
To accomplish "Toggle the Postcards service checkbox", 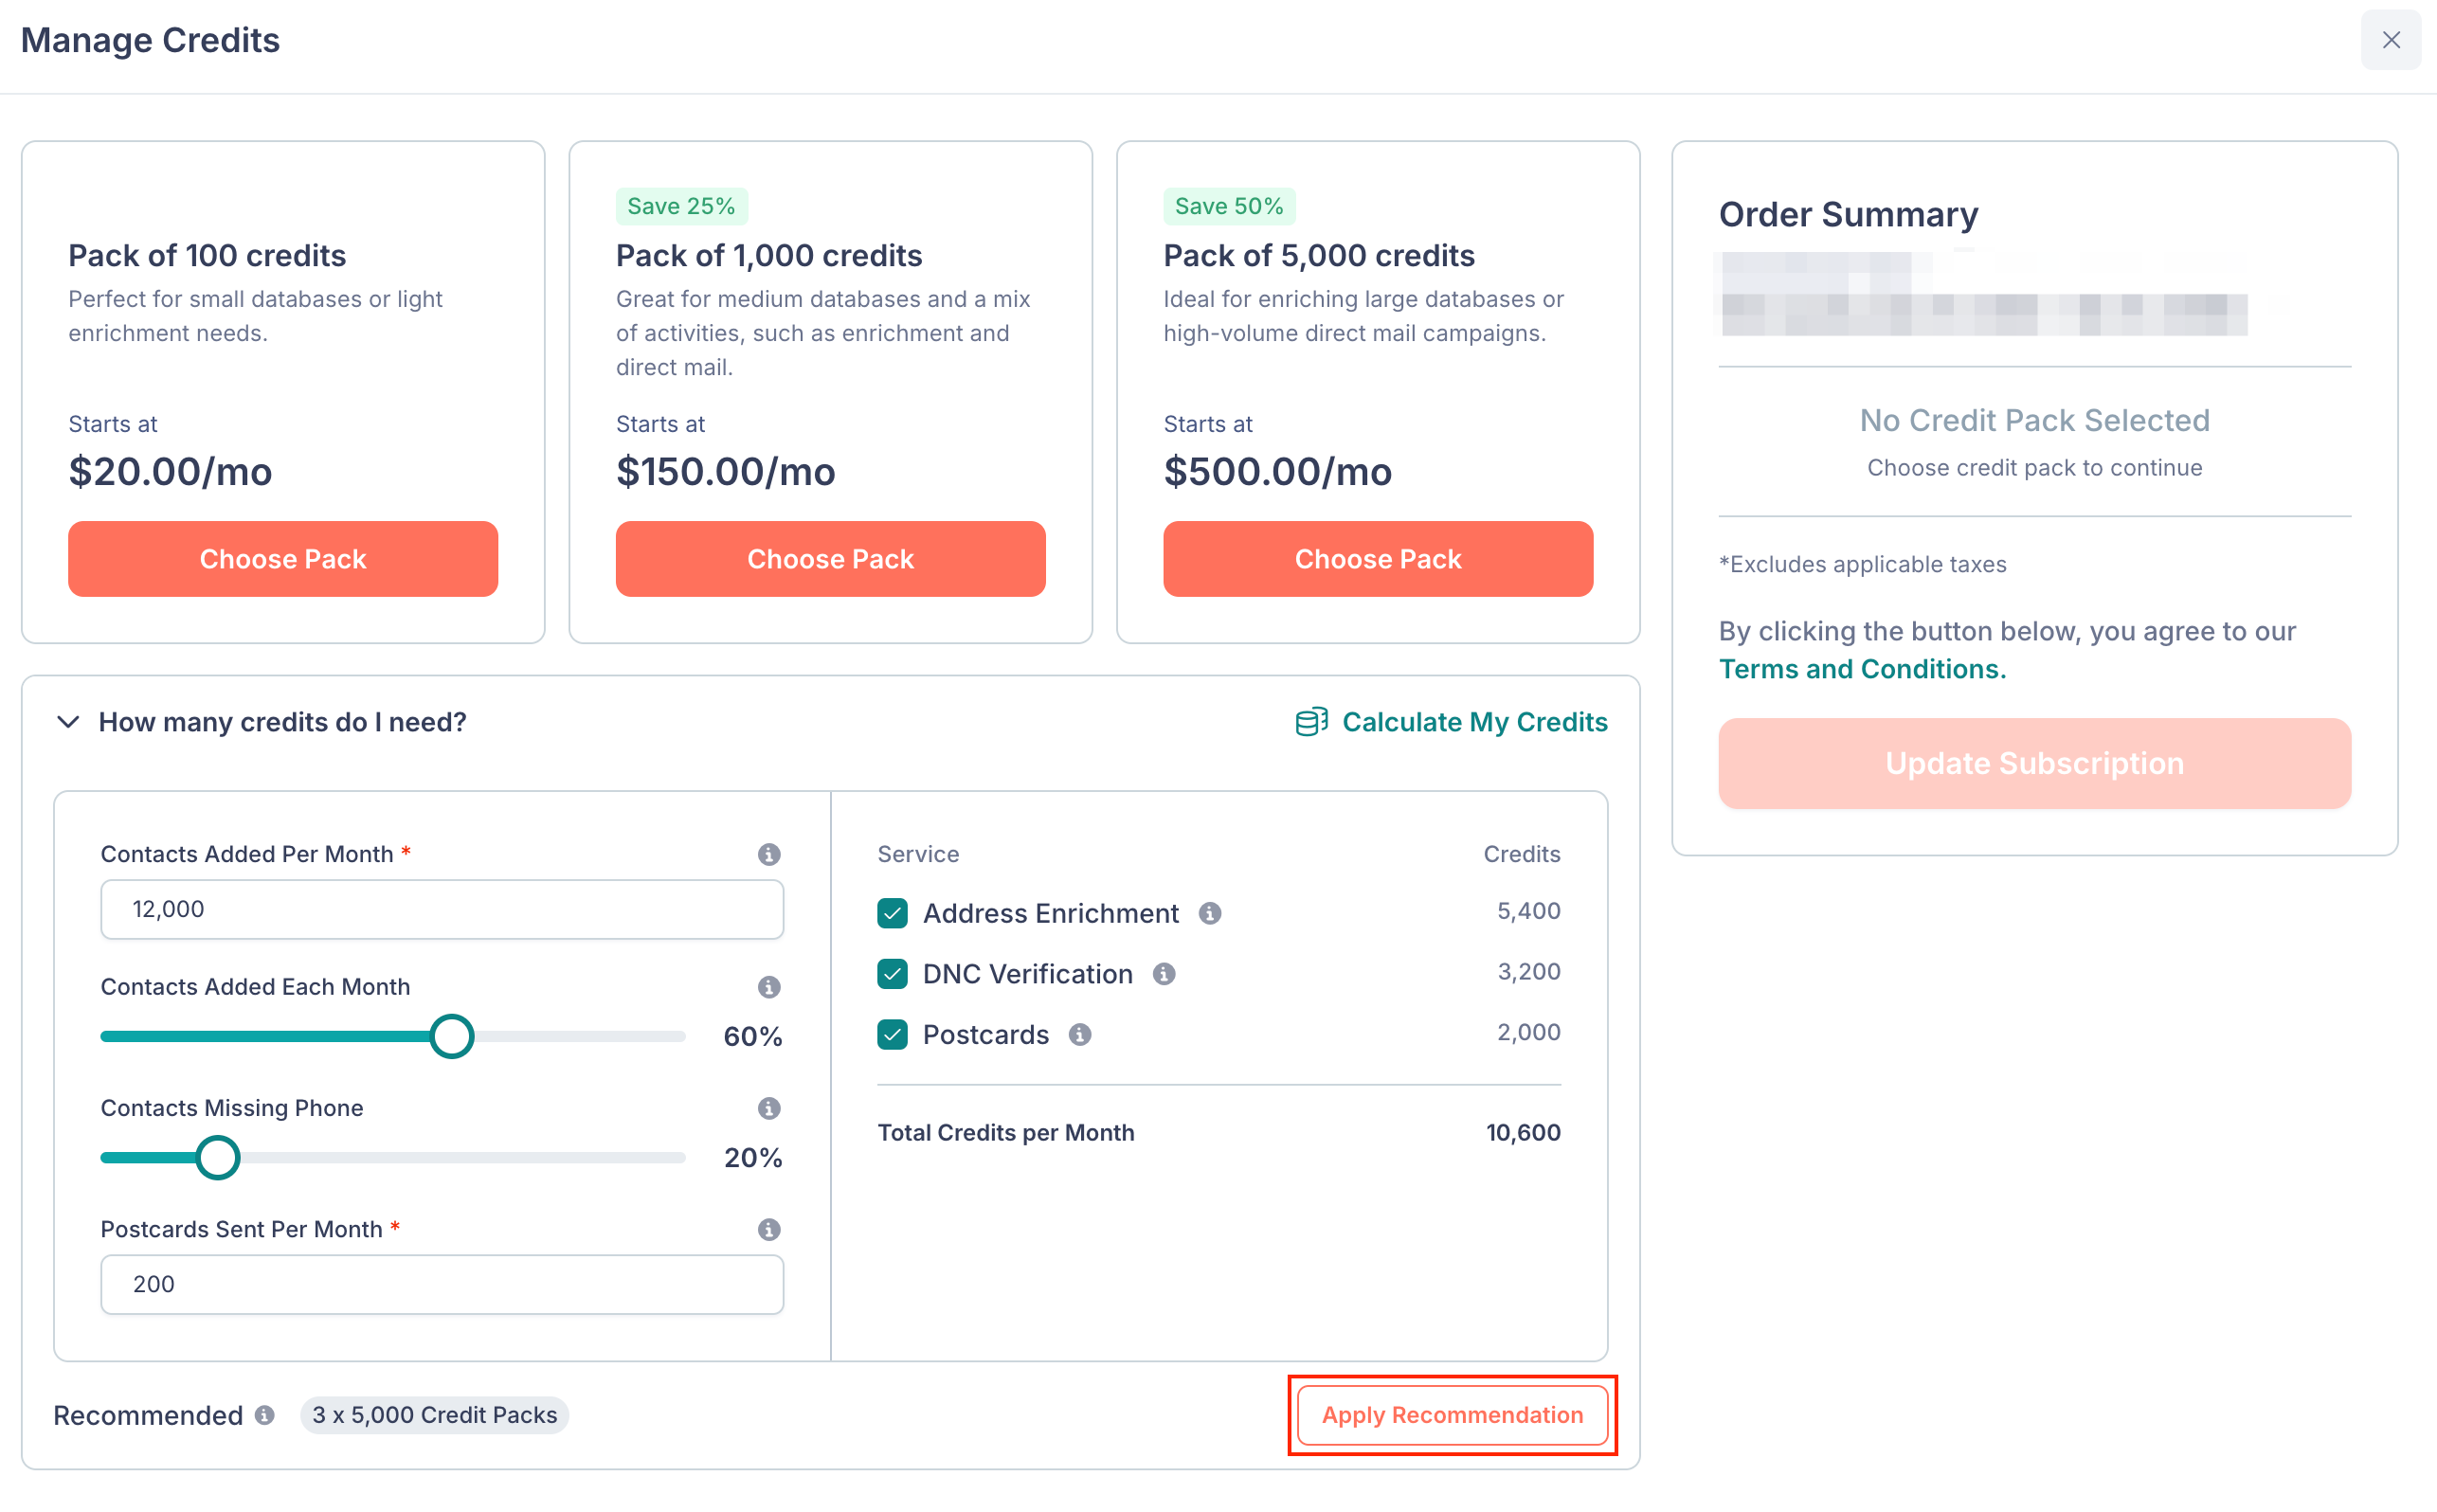I will 892,1034.
